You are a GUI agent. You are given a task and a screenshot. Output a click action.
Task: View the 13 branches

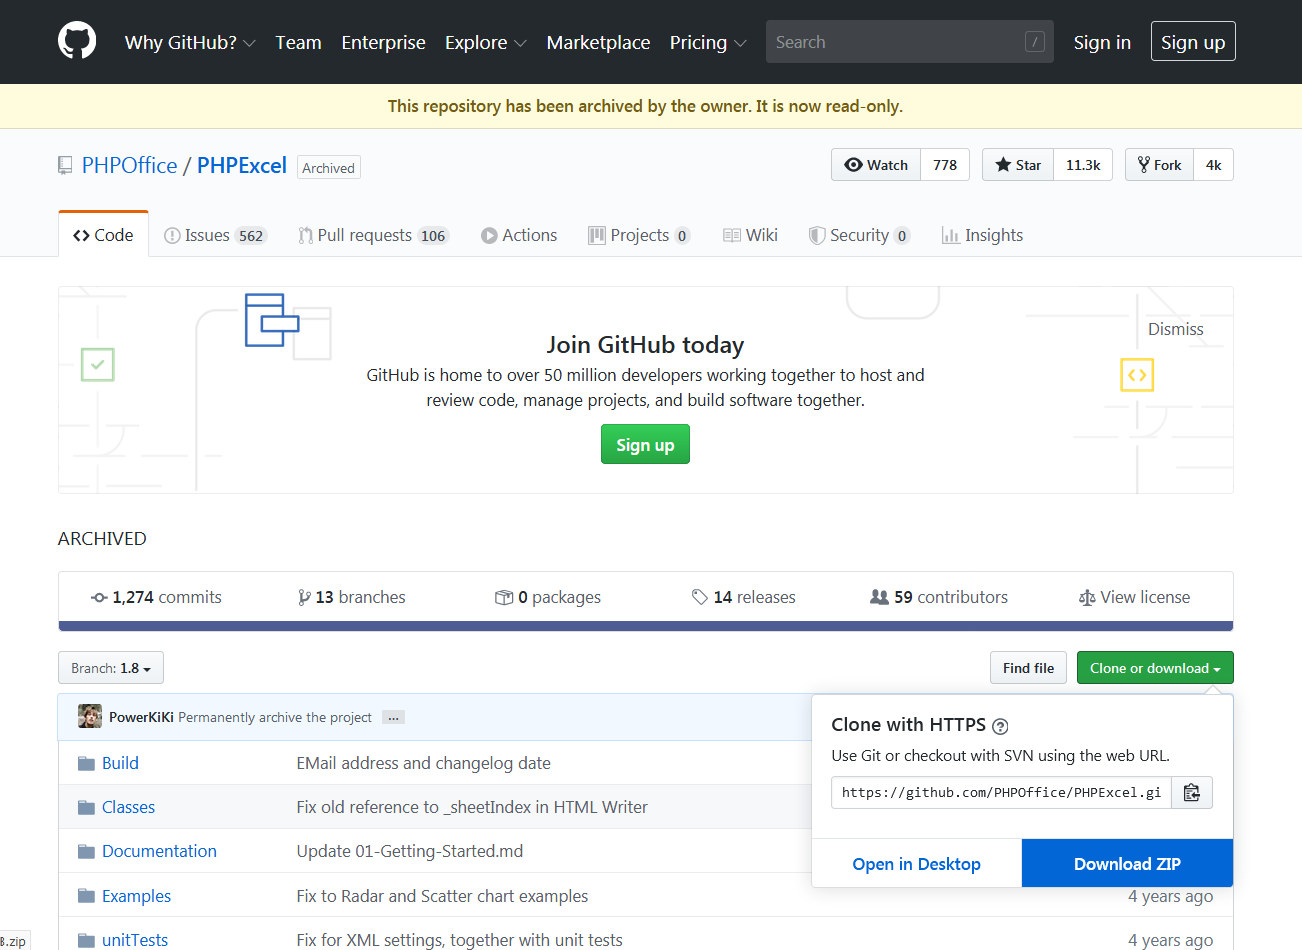[352, 597]
